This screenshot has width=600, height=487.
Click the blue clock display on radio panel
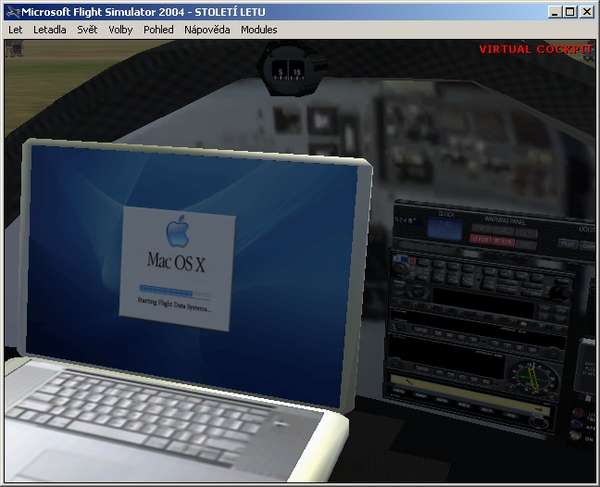(x=444, y=229)
